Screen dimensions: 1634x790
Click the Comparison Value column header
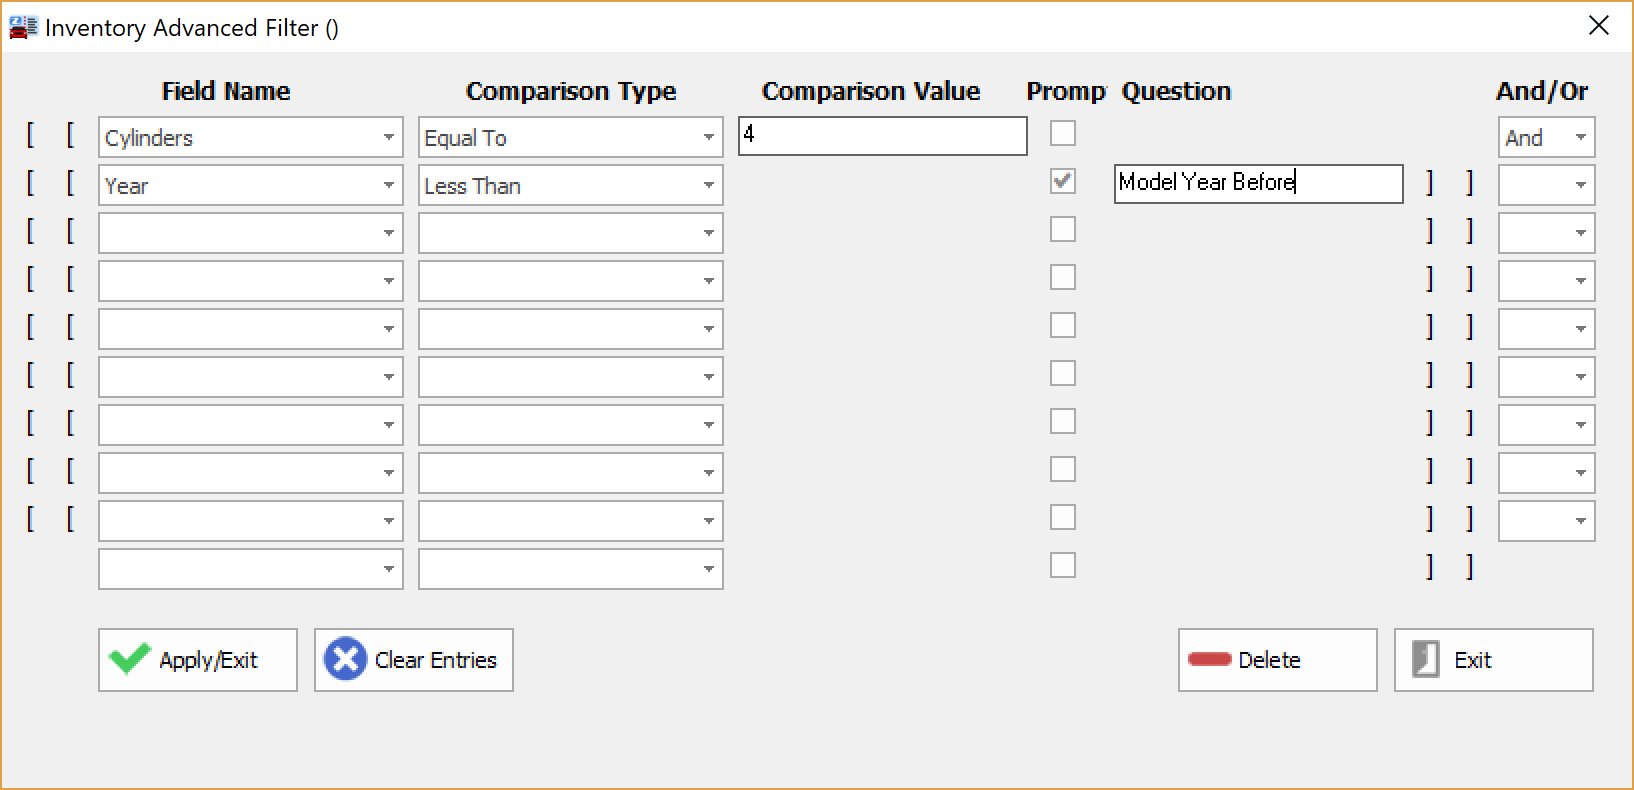coord(871,91)
